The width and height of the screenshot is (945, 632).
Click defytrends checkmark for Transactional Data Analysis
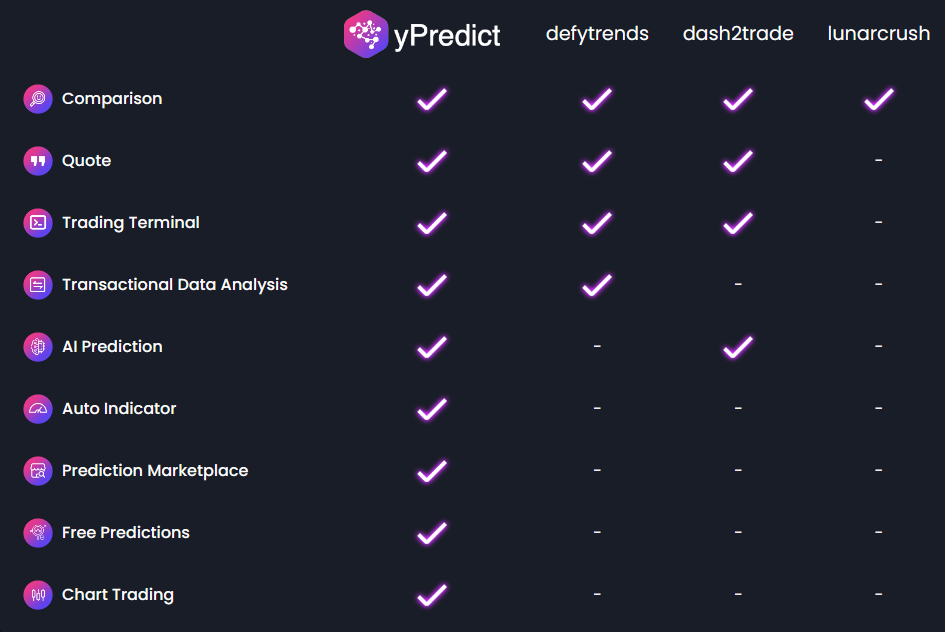[x=597, y=285]
